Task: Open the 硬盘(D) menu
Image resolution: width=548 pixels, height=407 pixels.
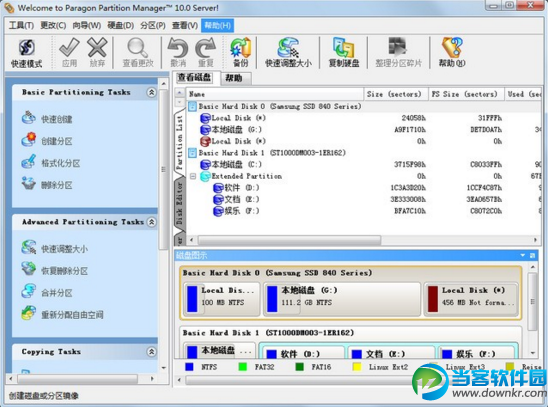Action: 121,26
